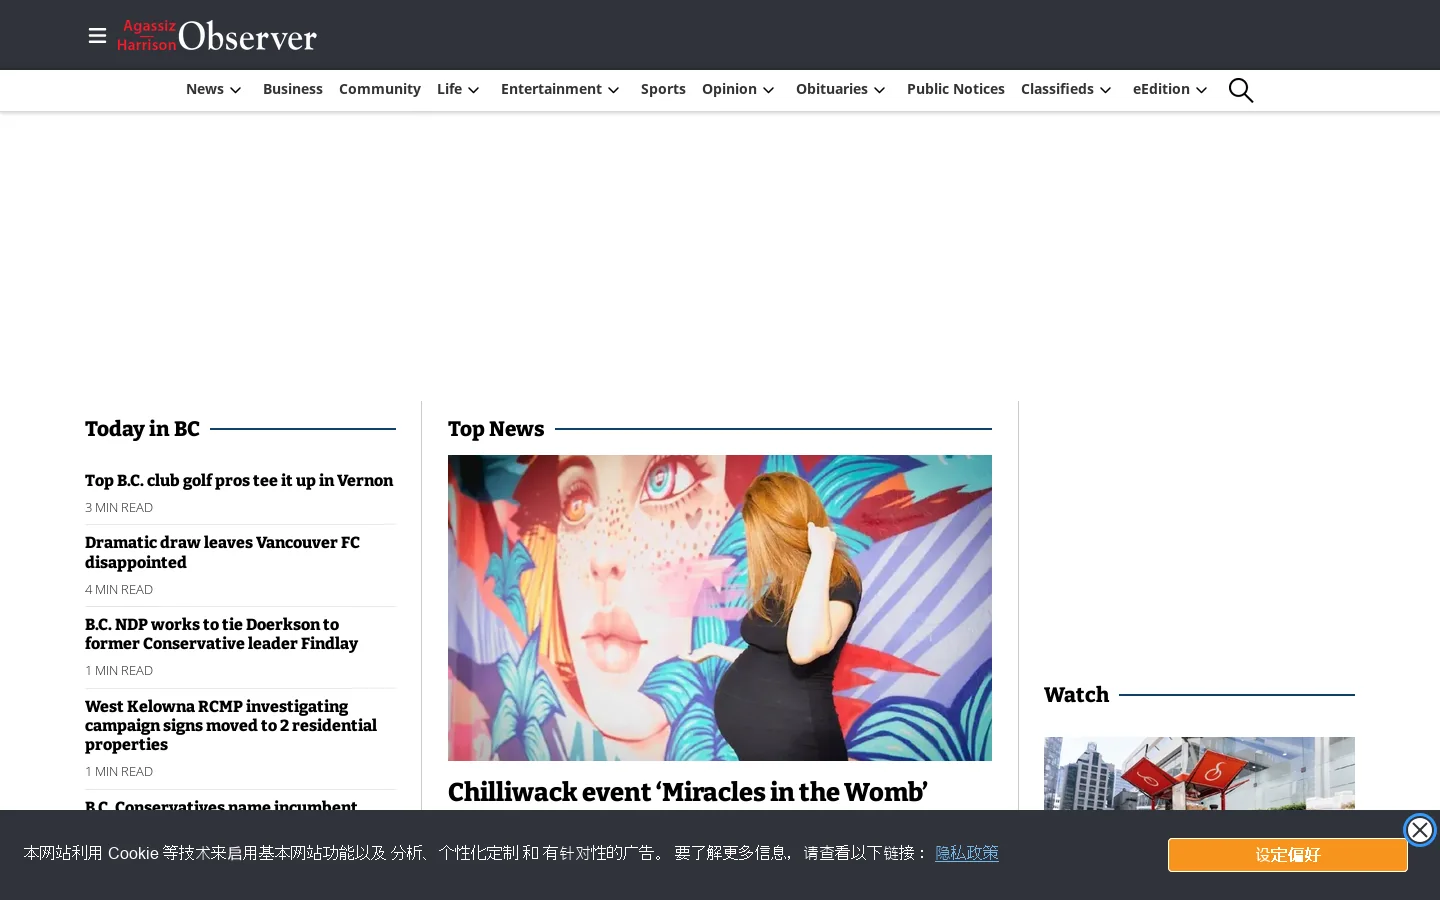This screenshot has width=1440, height=900.
Task: Open 'Chilliwack event Miracles in the Womb' headline
Action: (688, 792)
